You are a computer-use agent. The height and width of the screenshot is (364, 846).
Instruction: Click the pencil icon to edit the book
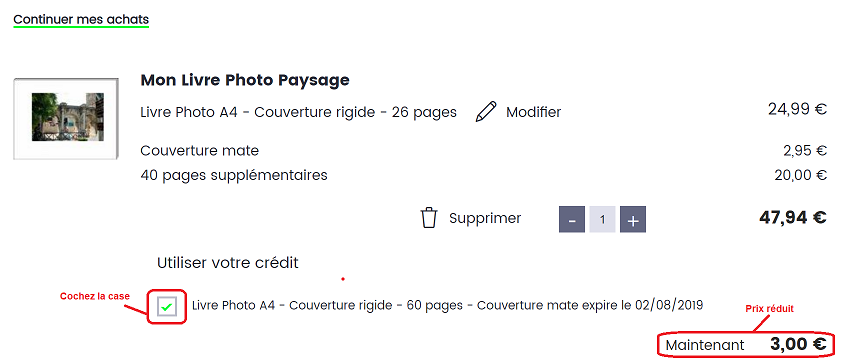pos(486,112)
